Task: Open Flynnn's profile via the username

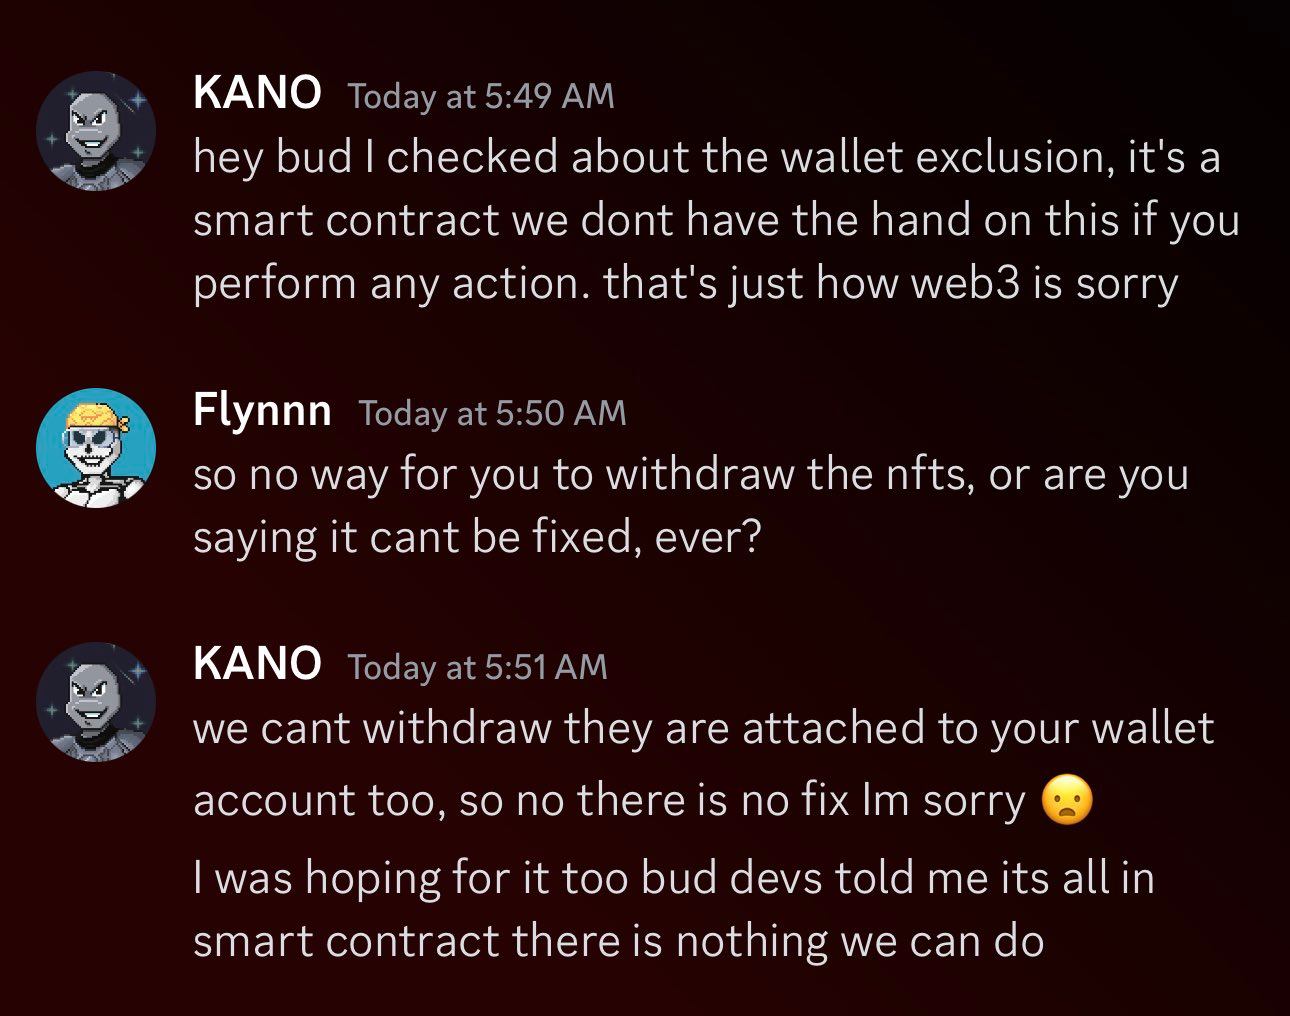Action: (262, 410)
